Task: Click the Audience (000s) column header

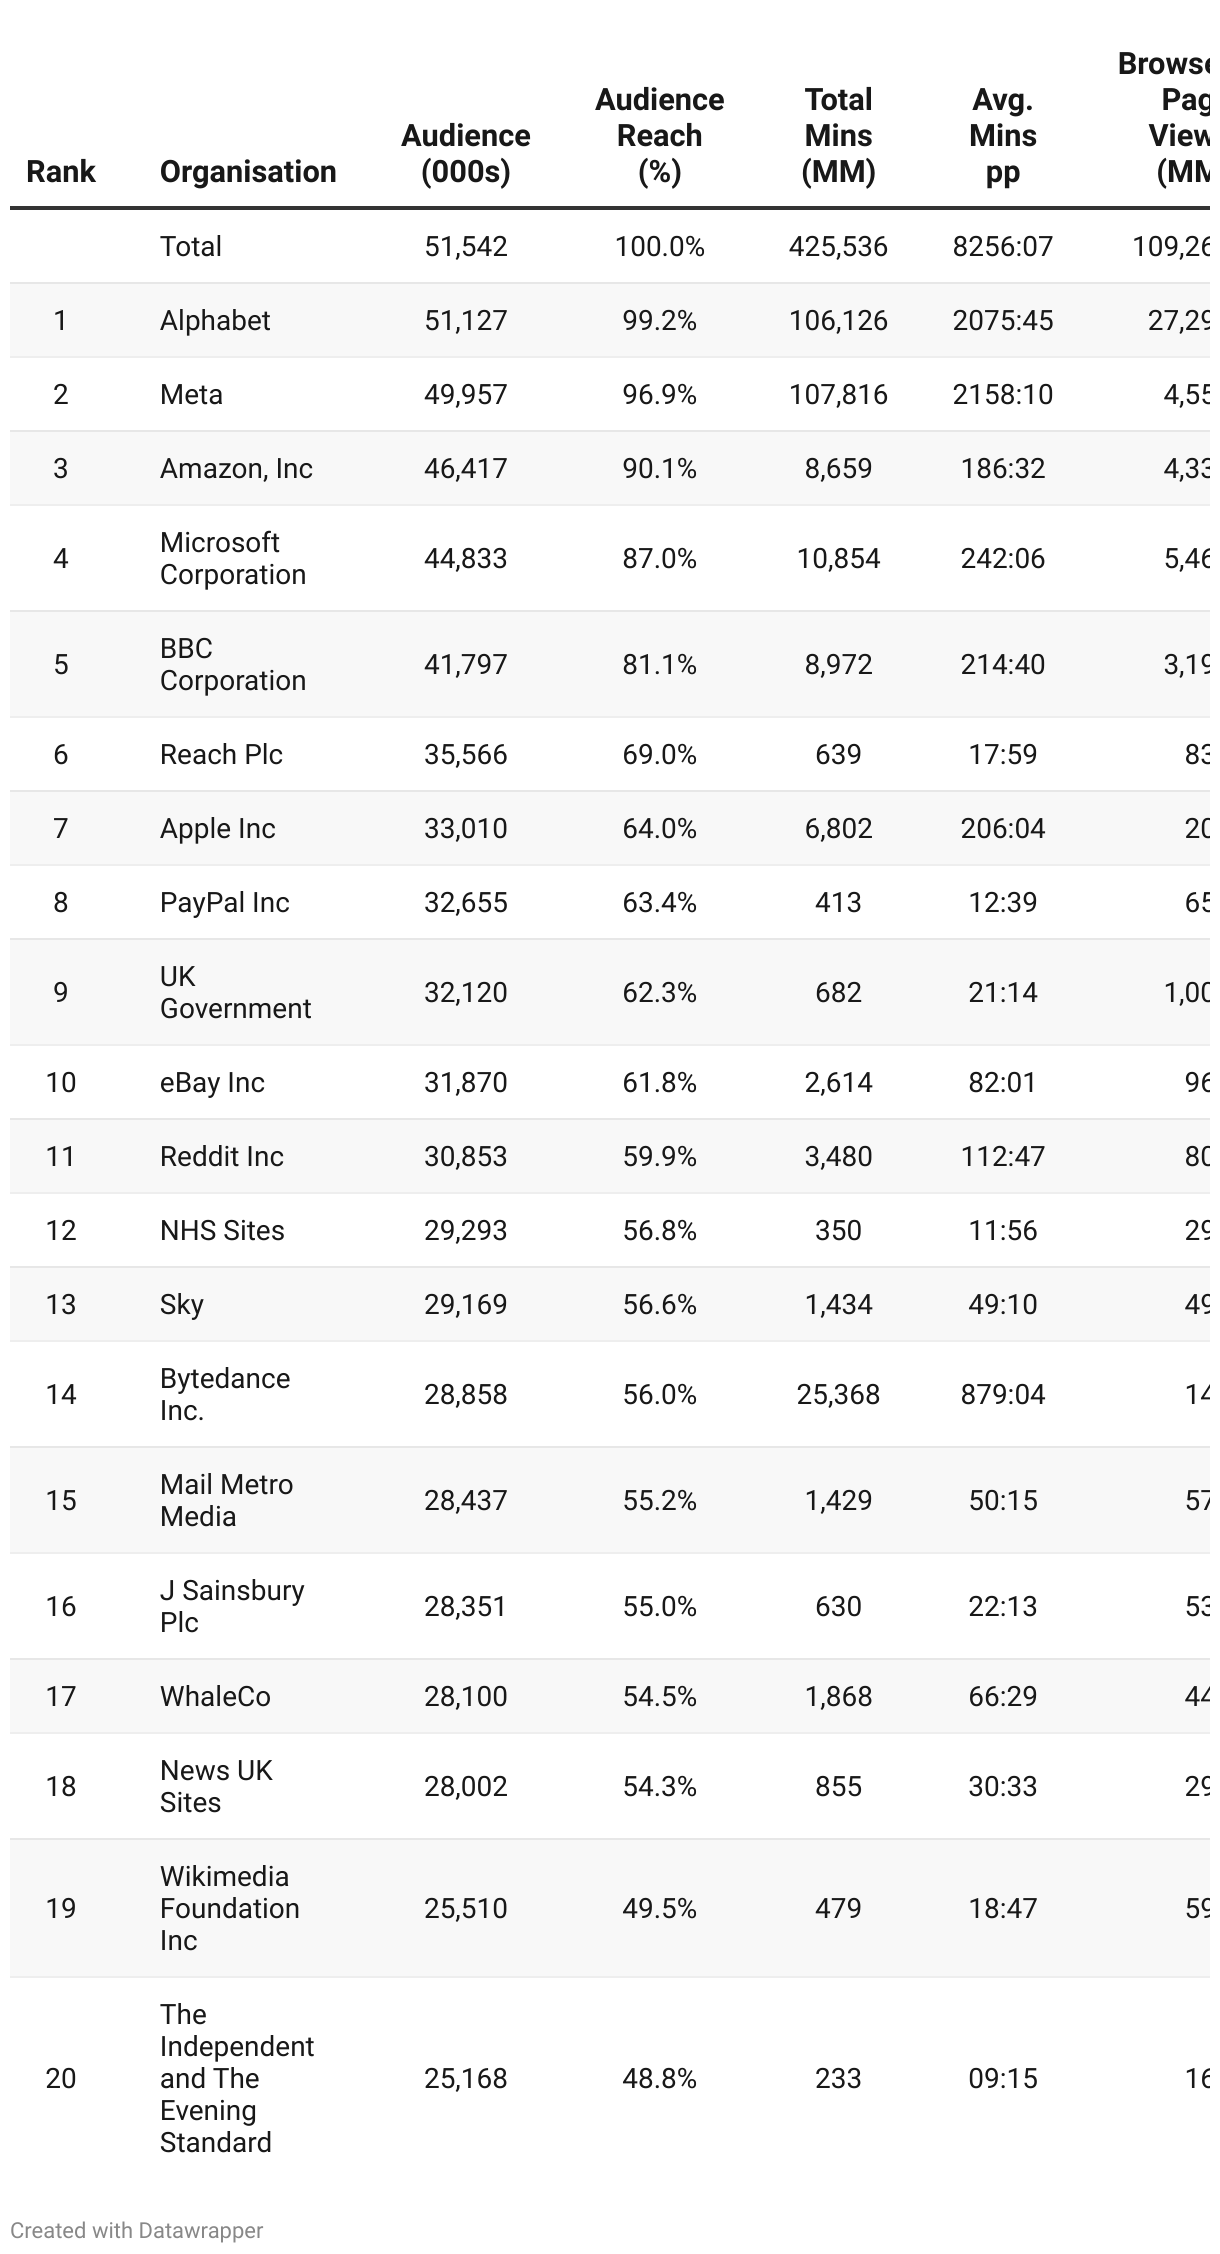Action: coord(465,153)
